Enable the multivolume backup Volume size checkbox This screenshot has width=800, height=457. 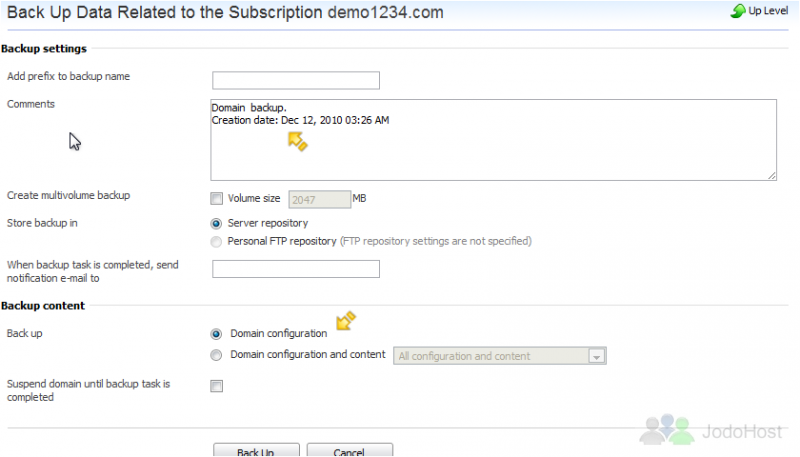[x=217, y=198]
